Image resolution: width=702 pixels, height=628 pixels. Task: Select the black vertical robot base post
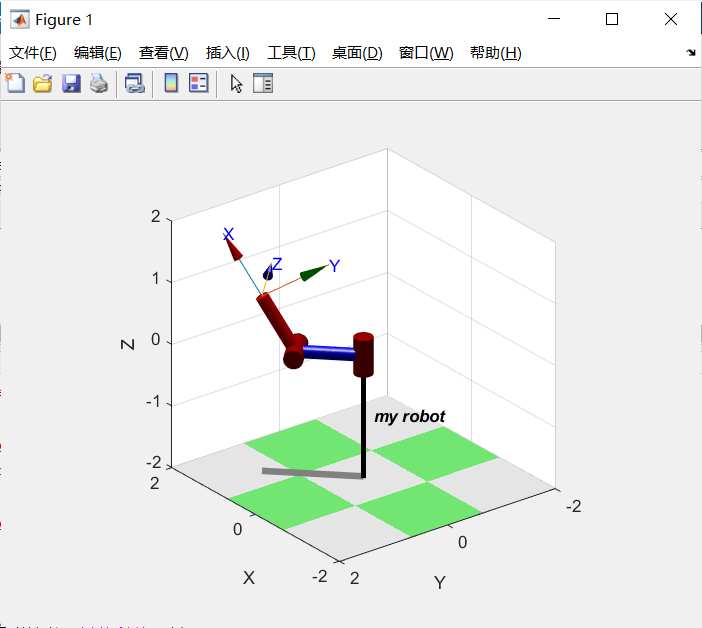364,427
